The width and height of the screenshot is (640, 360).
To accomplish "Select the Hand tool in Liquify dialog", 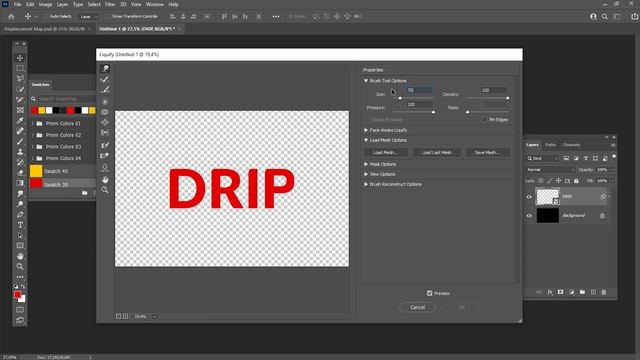I will coord(105,180).
